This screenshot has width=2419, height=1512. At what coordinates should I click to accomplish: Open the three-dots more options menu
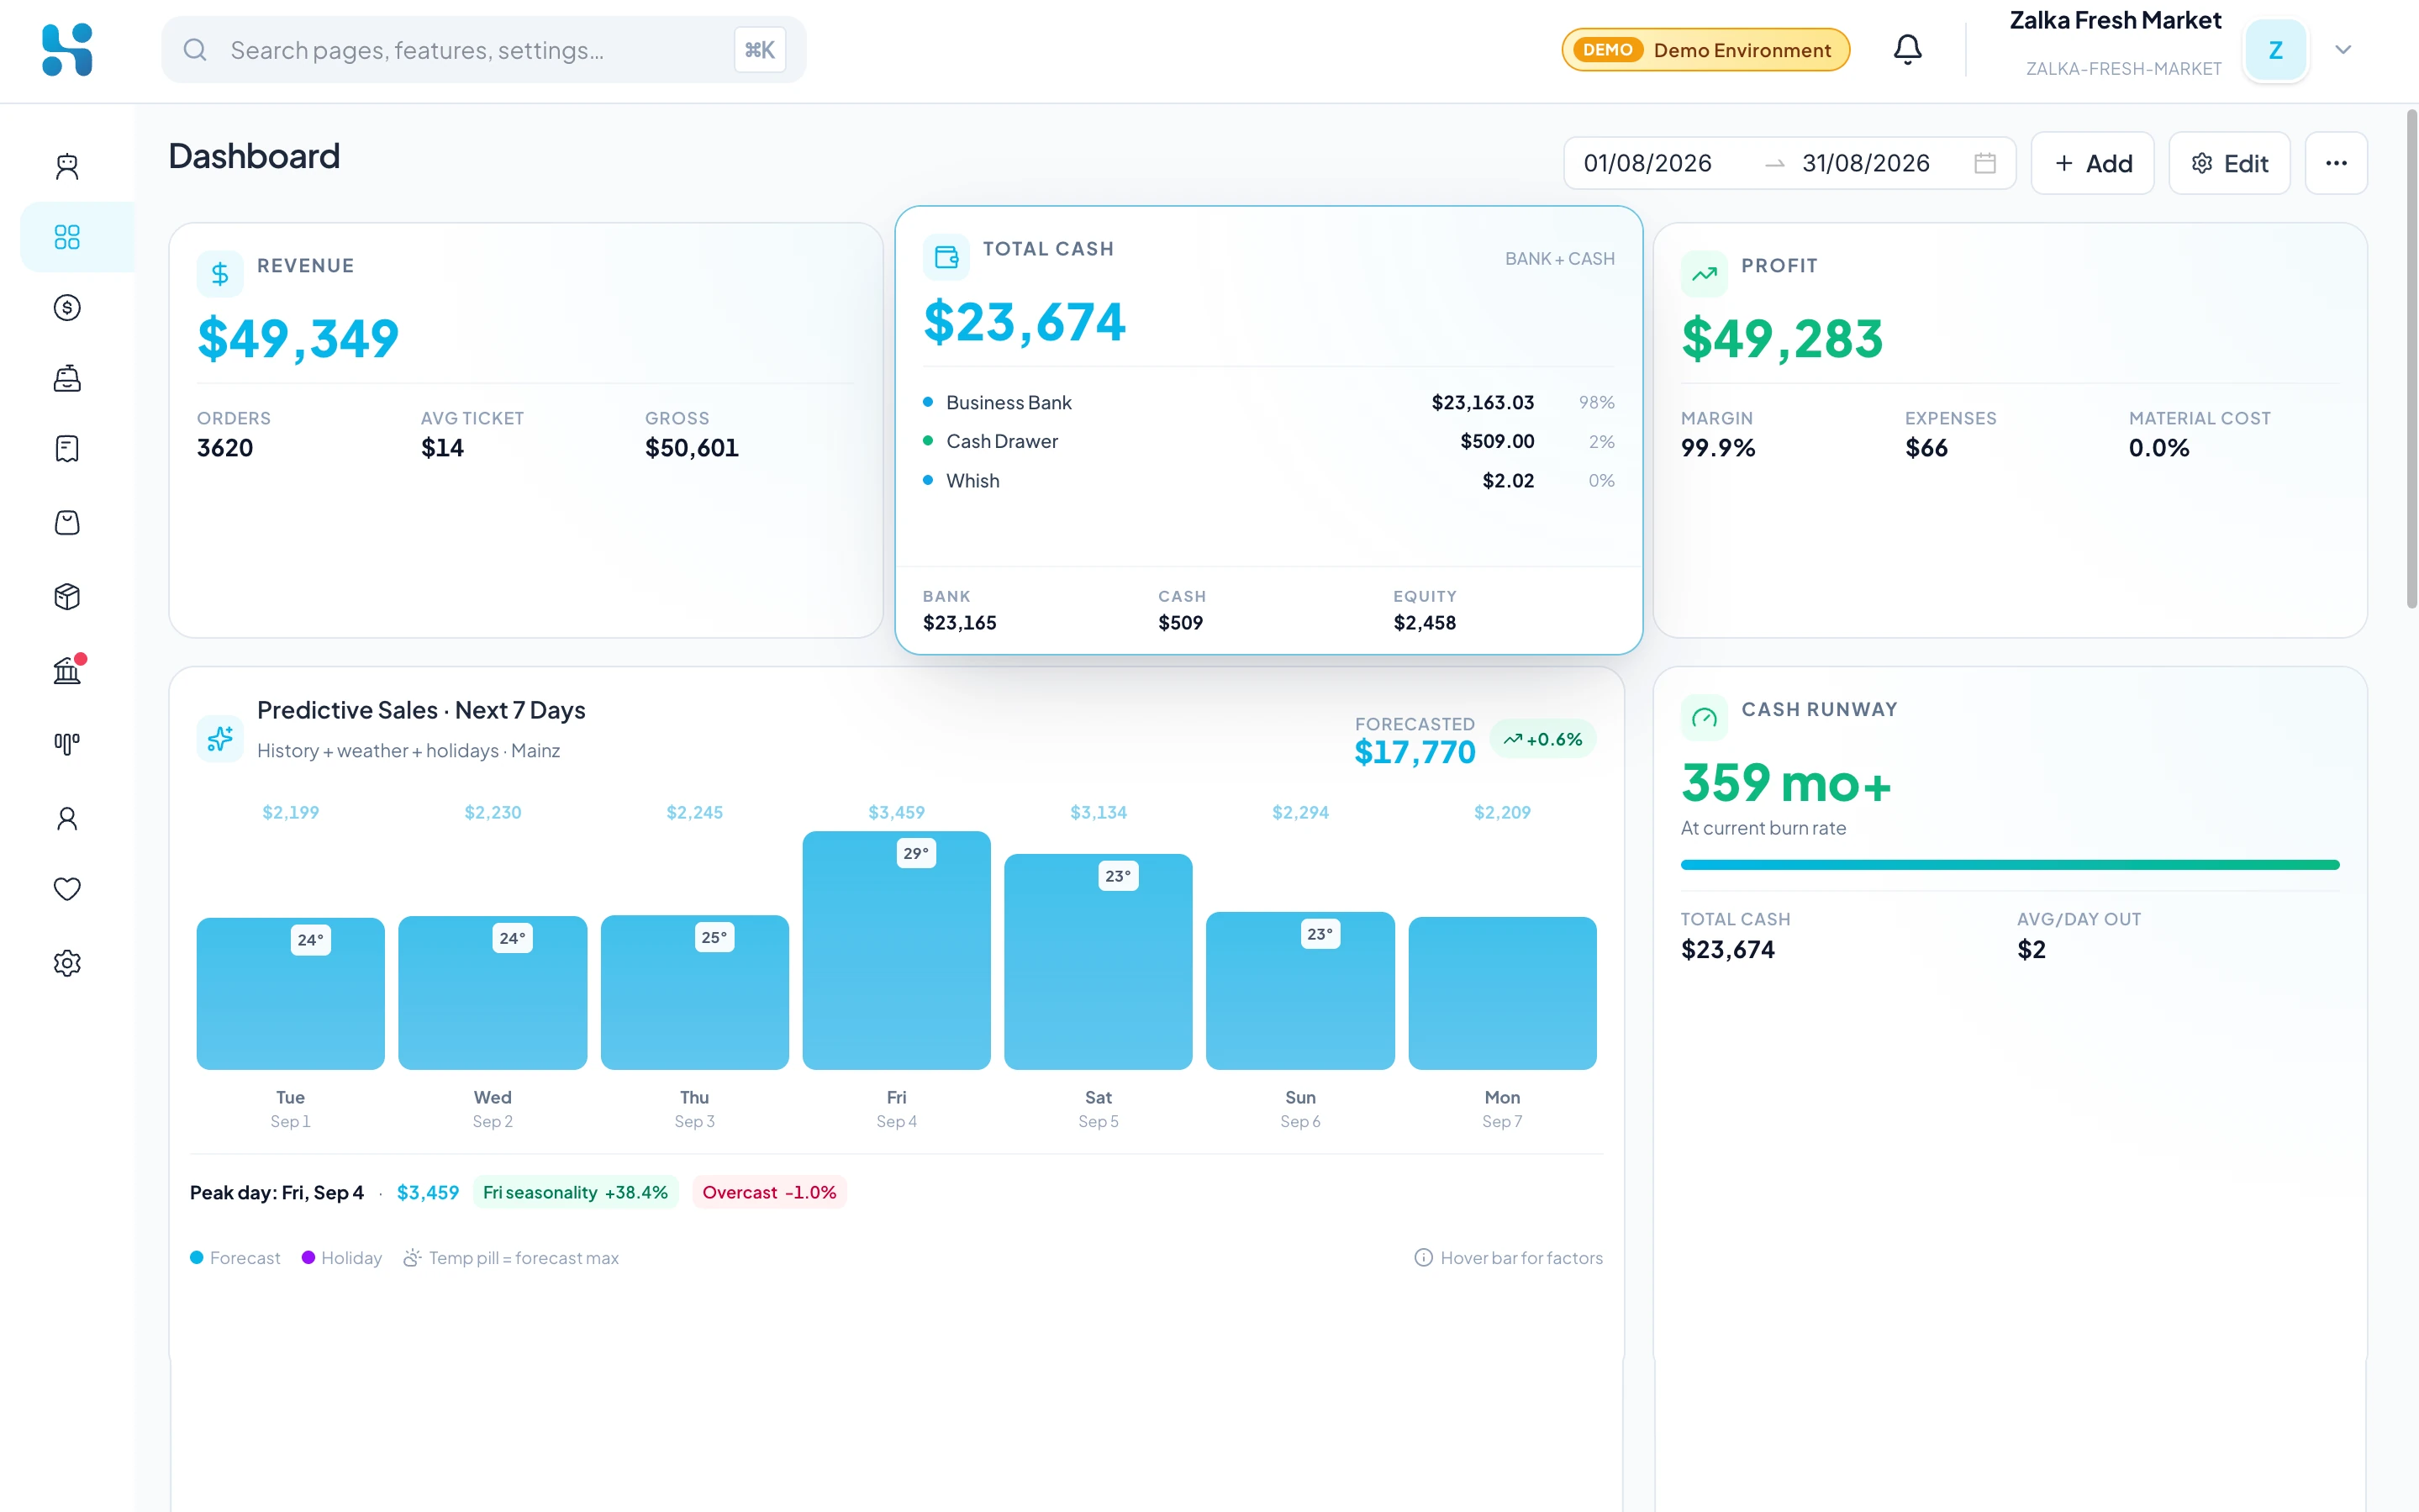coord(2335,163)
